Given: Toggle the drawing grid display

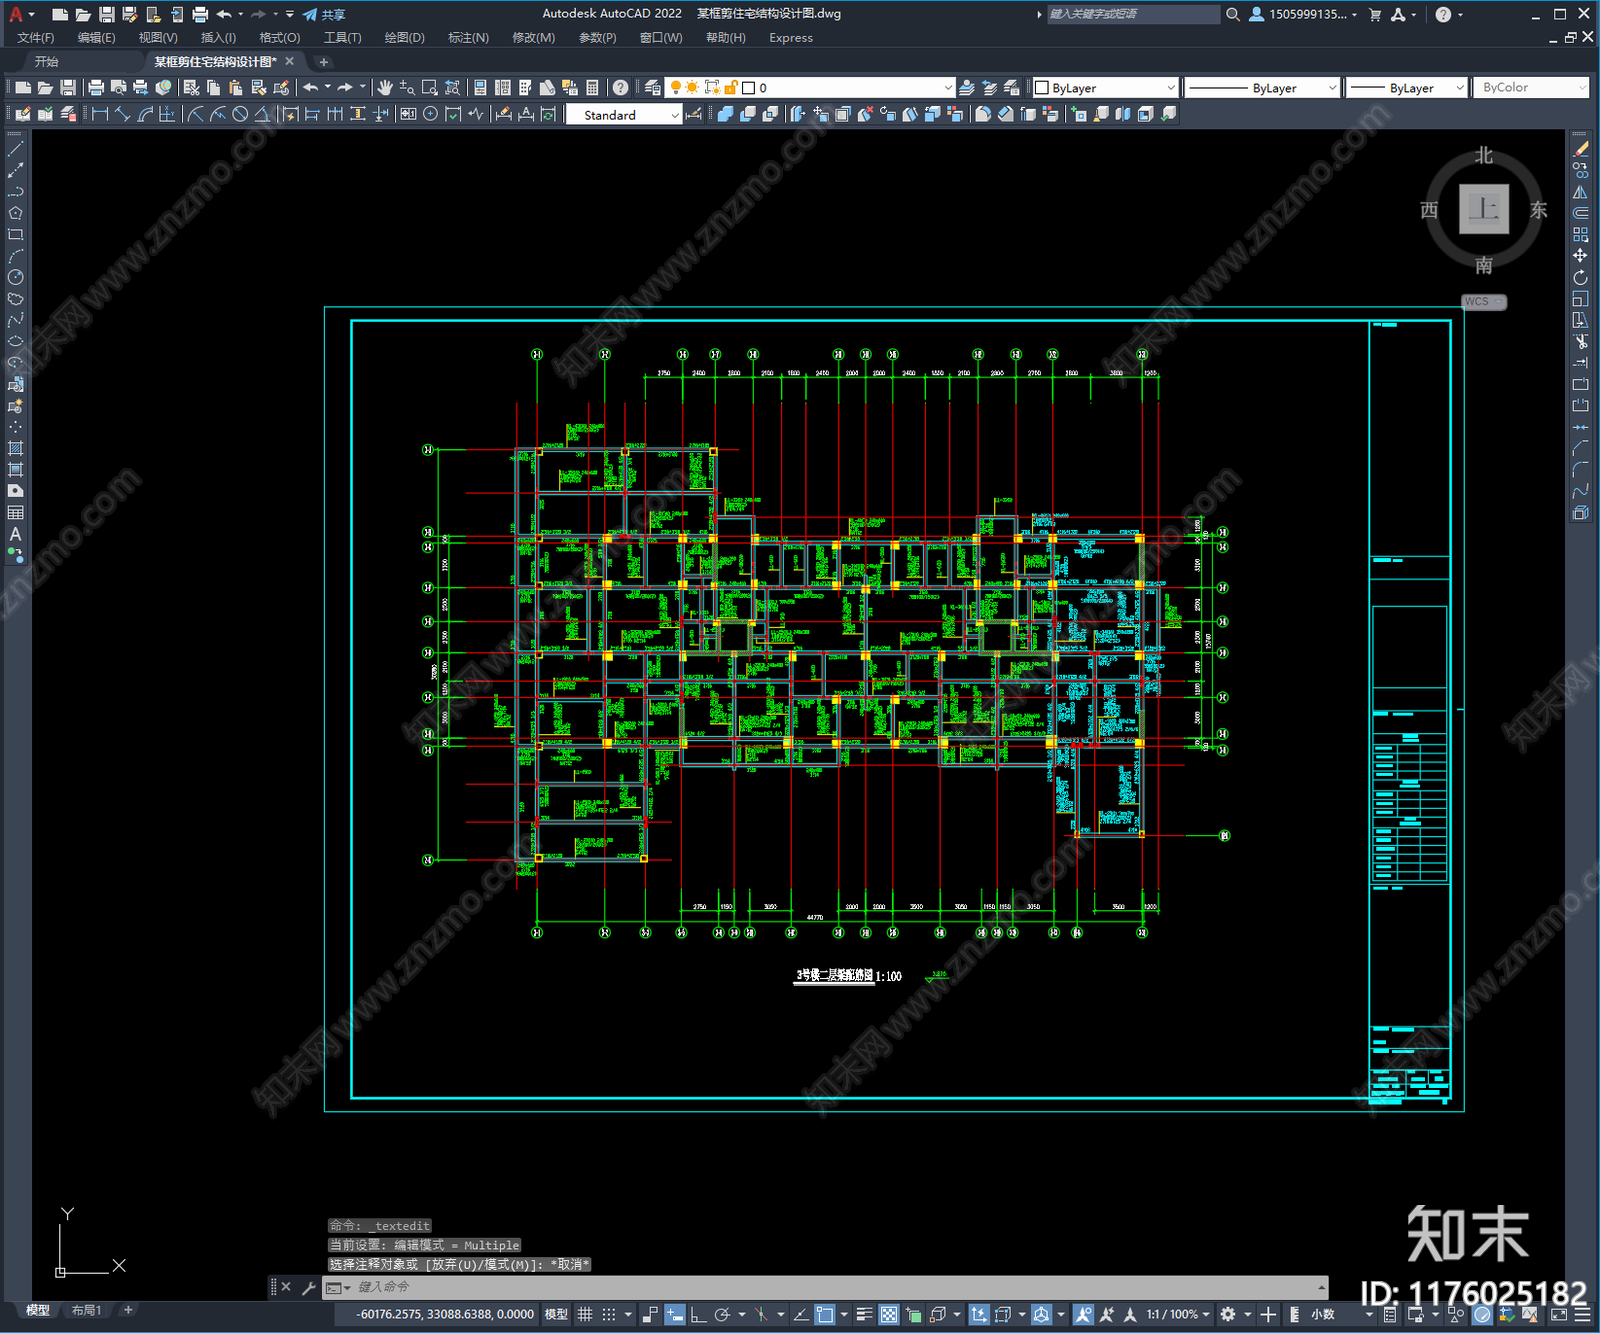Looking at the screenshot, I should point(585,1314).
